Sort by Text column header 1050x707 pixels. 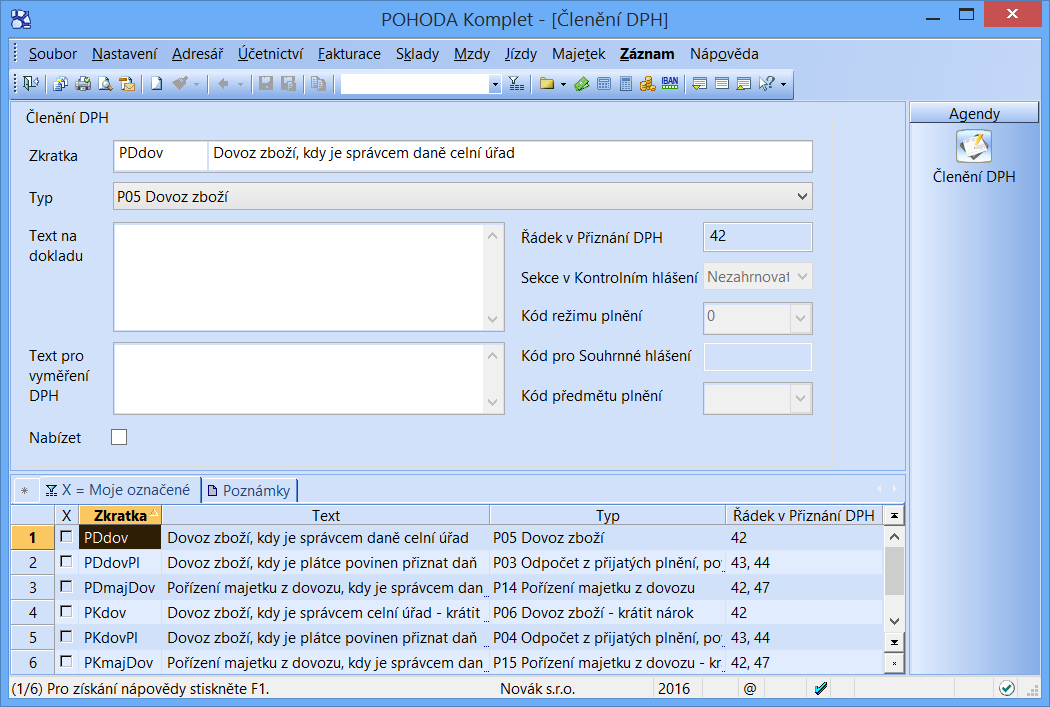(325, 515)
